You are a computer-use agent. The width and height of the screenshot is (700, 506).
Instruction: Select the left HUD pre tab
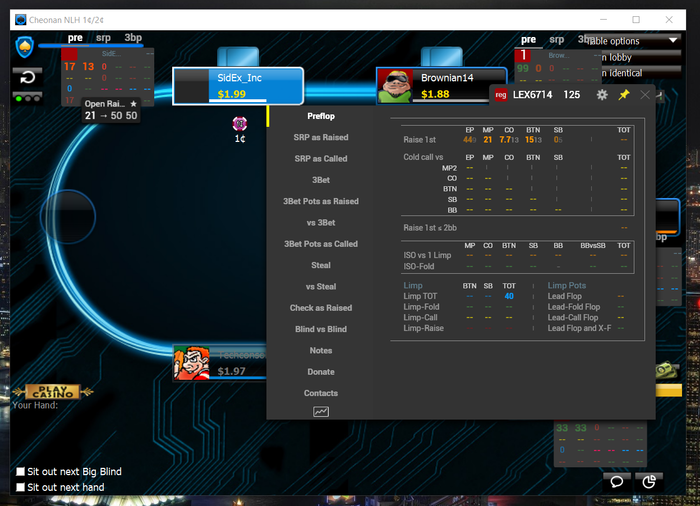[75, 38]
